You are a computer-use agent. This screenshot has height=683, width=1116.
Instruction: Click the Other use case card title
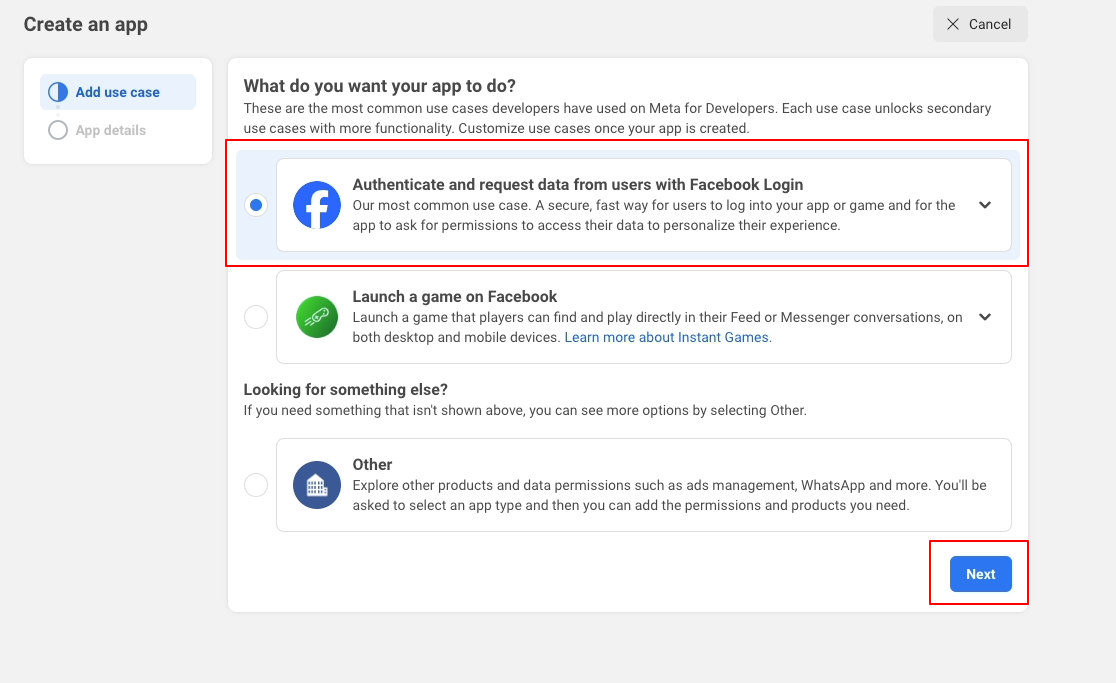[x=372, y=465]
